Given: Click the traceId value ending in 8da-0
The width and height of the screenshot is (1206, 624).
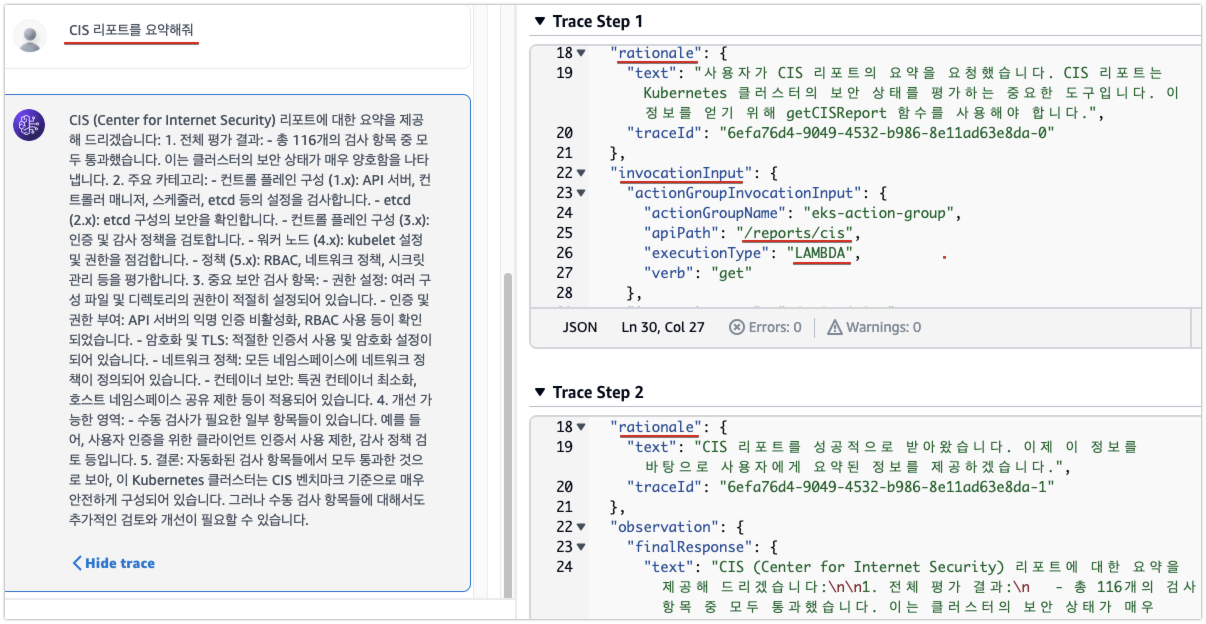Looking at the screenshot, I should [887, 132].
